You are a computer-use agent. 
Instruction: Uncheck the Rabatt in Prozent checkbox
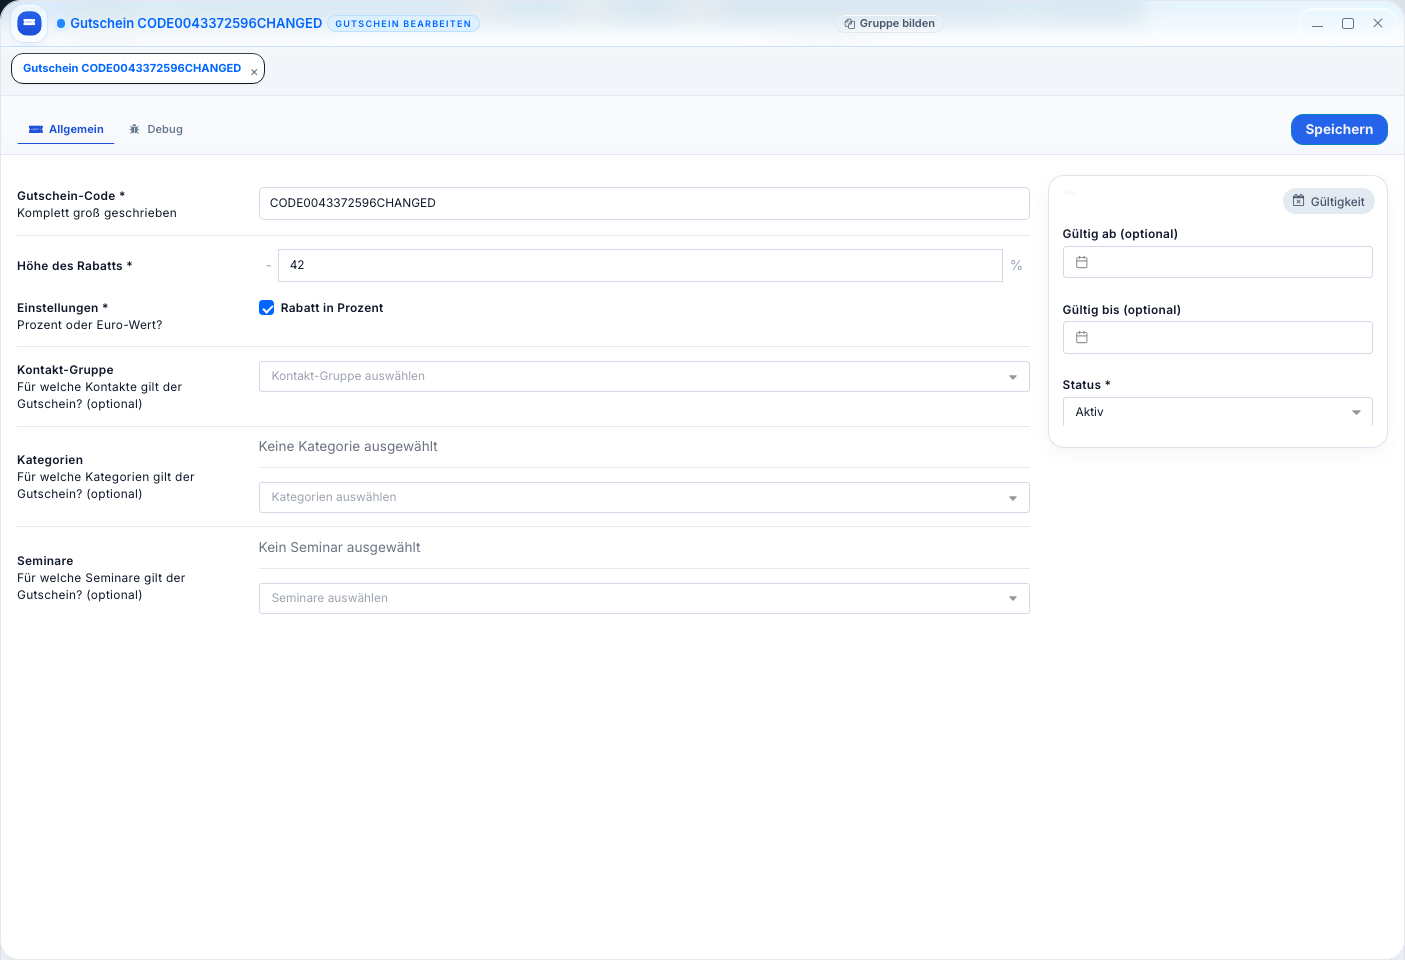(x=267, y=308)
